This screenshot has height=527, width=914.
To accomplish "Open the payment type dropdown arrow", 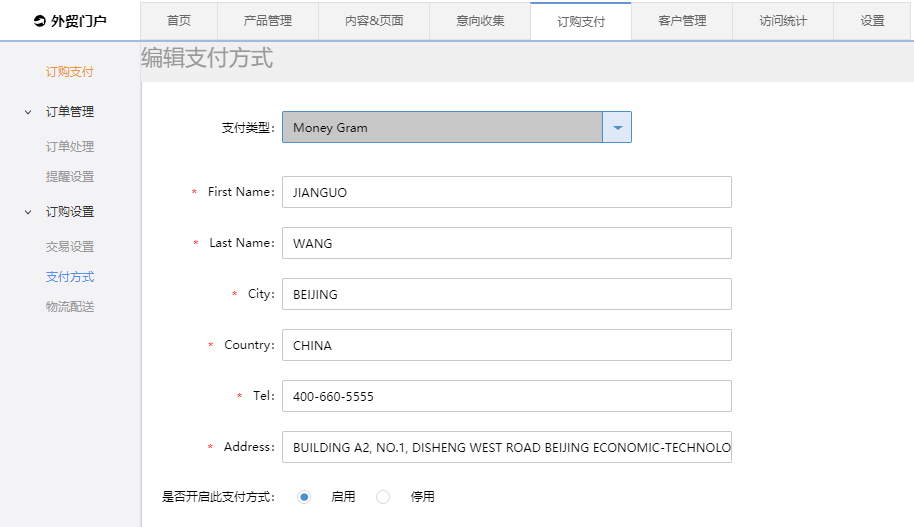I will tap(617, 128).
